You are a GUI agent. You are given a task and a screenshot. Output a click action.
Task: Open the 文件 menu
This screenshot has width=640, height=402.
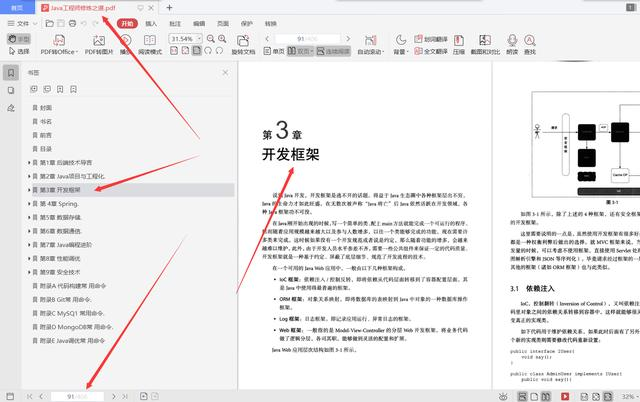coord(22,24)
